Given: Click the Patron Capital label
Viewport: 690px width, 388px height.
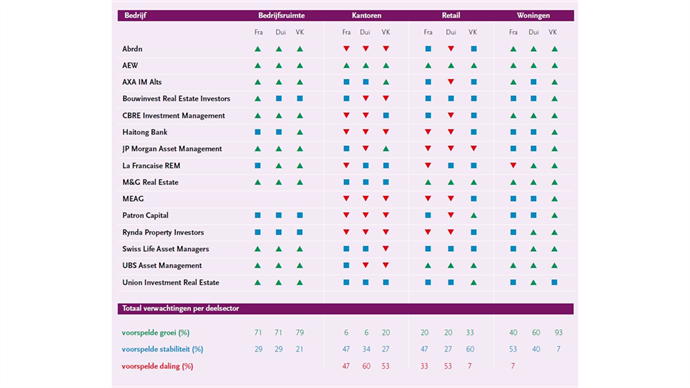Looking at the screenshot, I should pos(145,216).
